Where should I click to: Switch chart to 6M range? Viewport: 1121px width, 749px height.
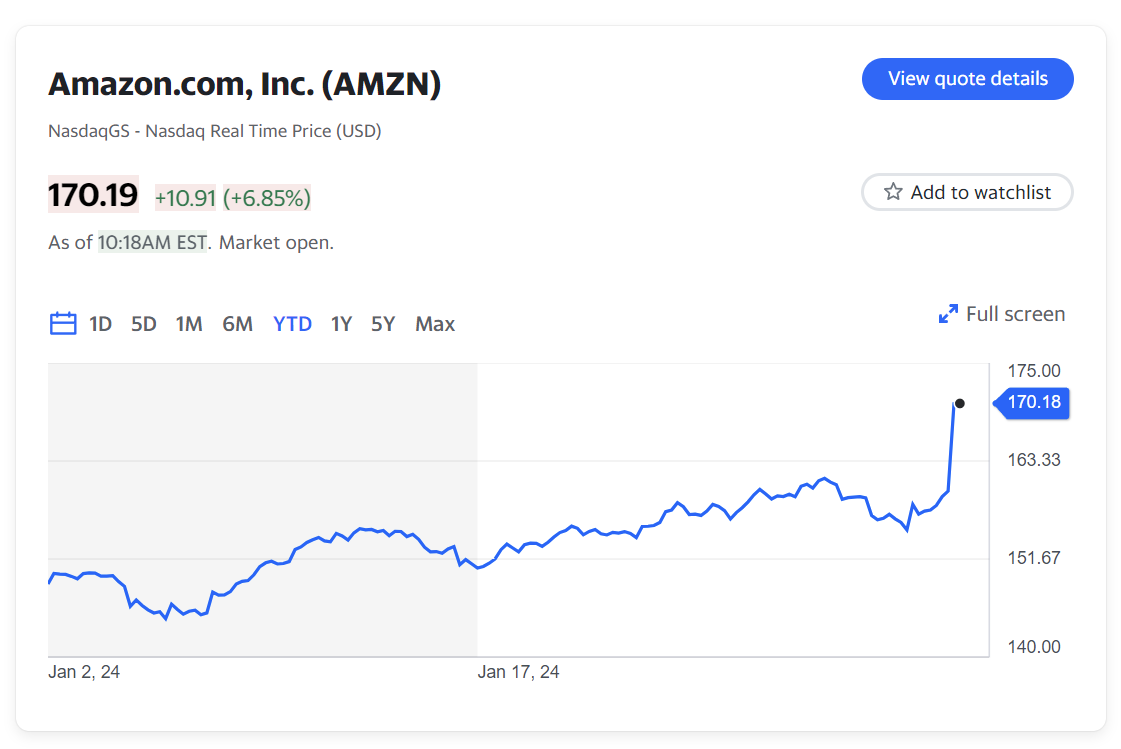237,324
